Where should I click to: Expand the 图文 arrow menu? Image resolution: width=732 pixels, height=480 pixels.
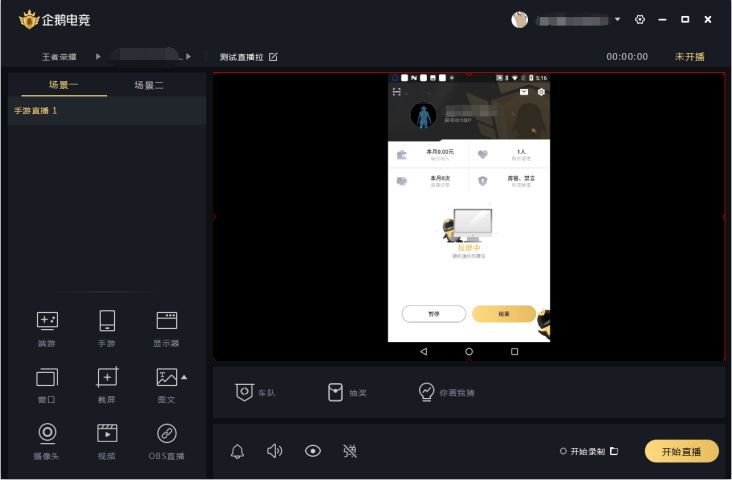coord(184,376)
